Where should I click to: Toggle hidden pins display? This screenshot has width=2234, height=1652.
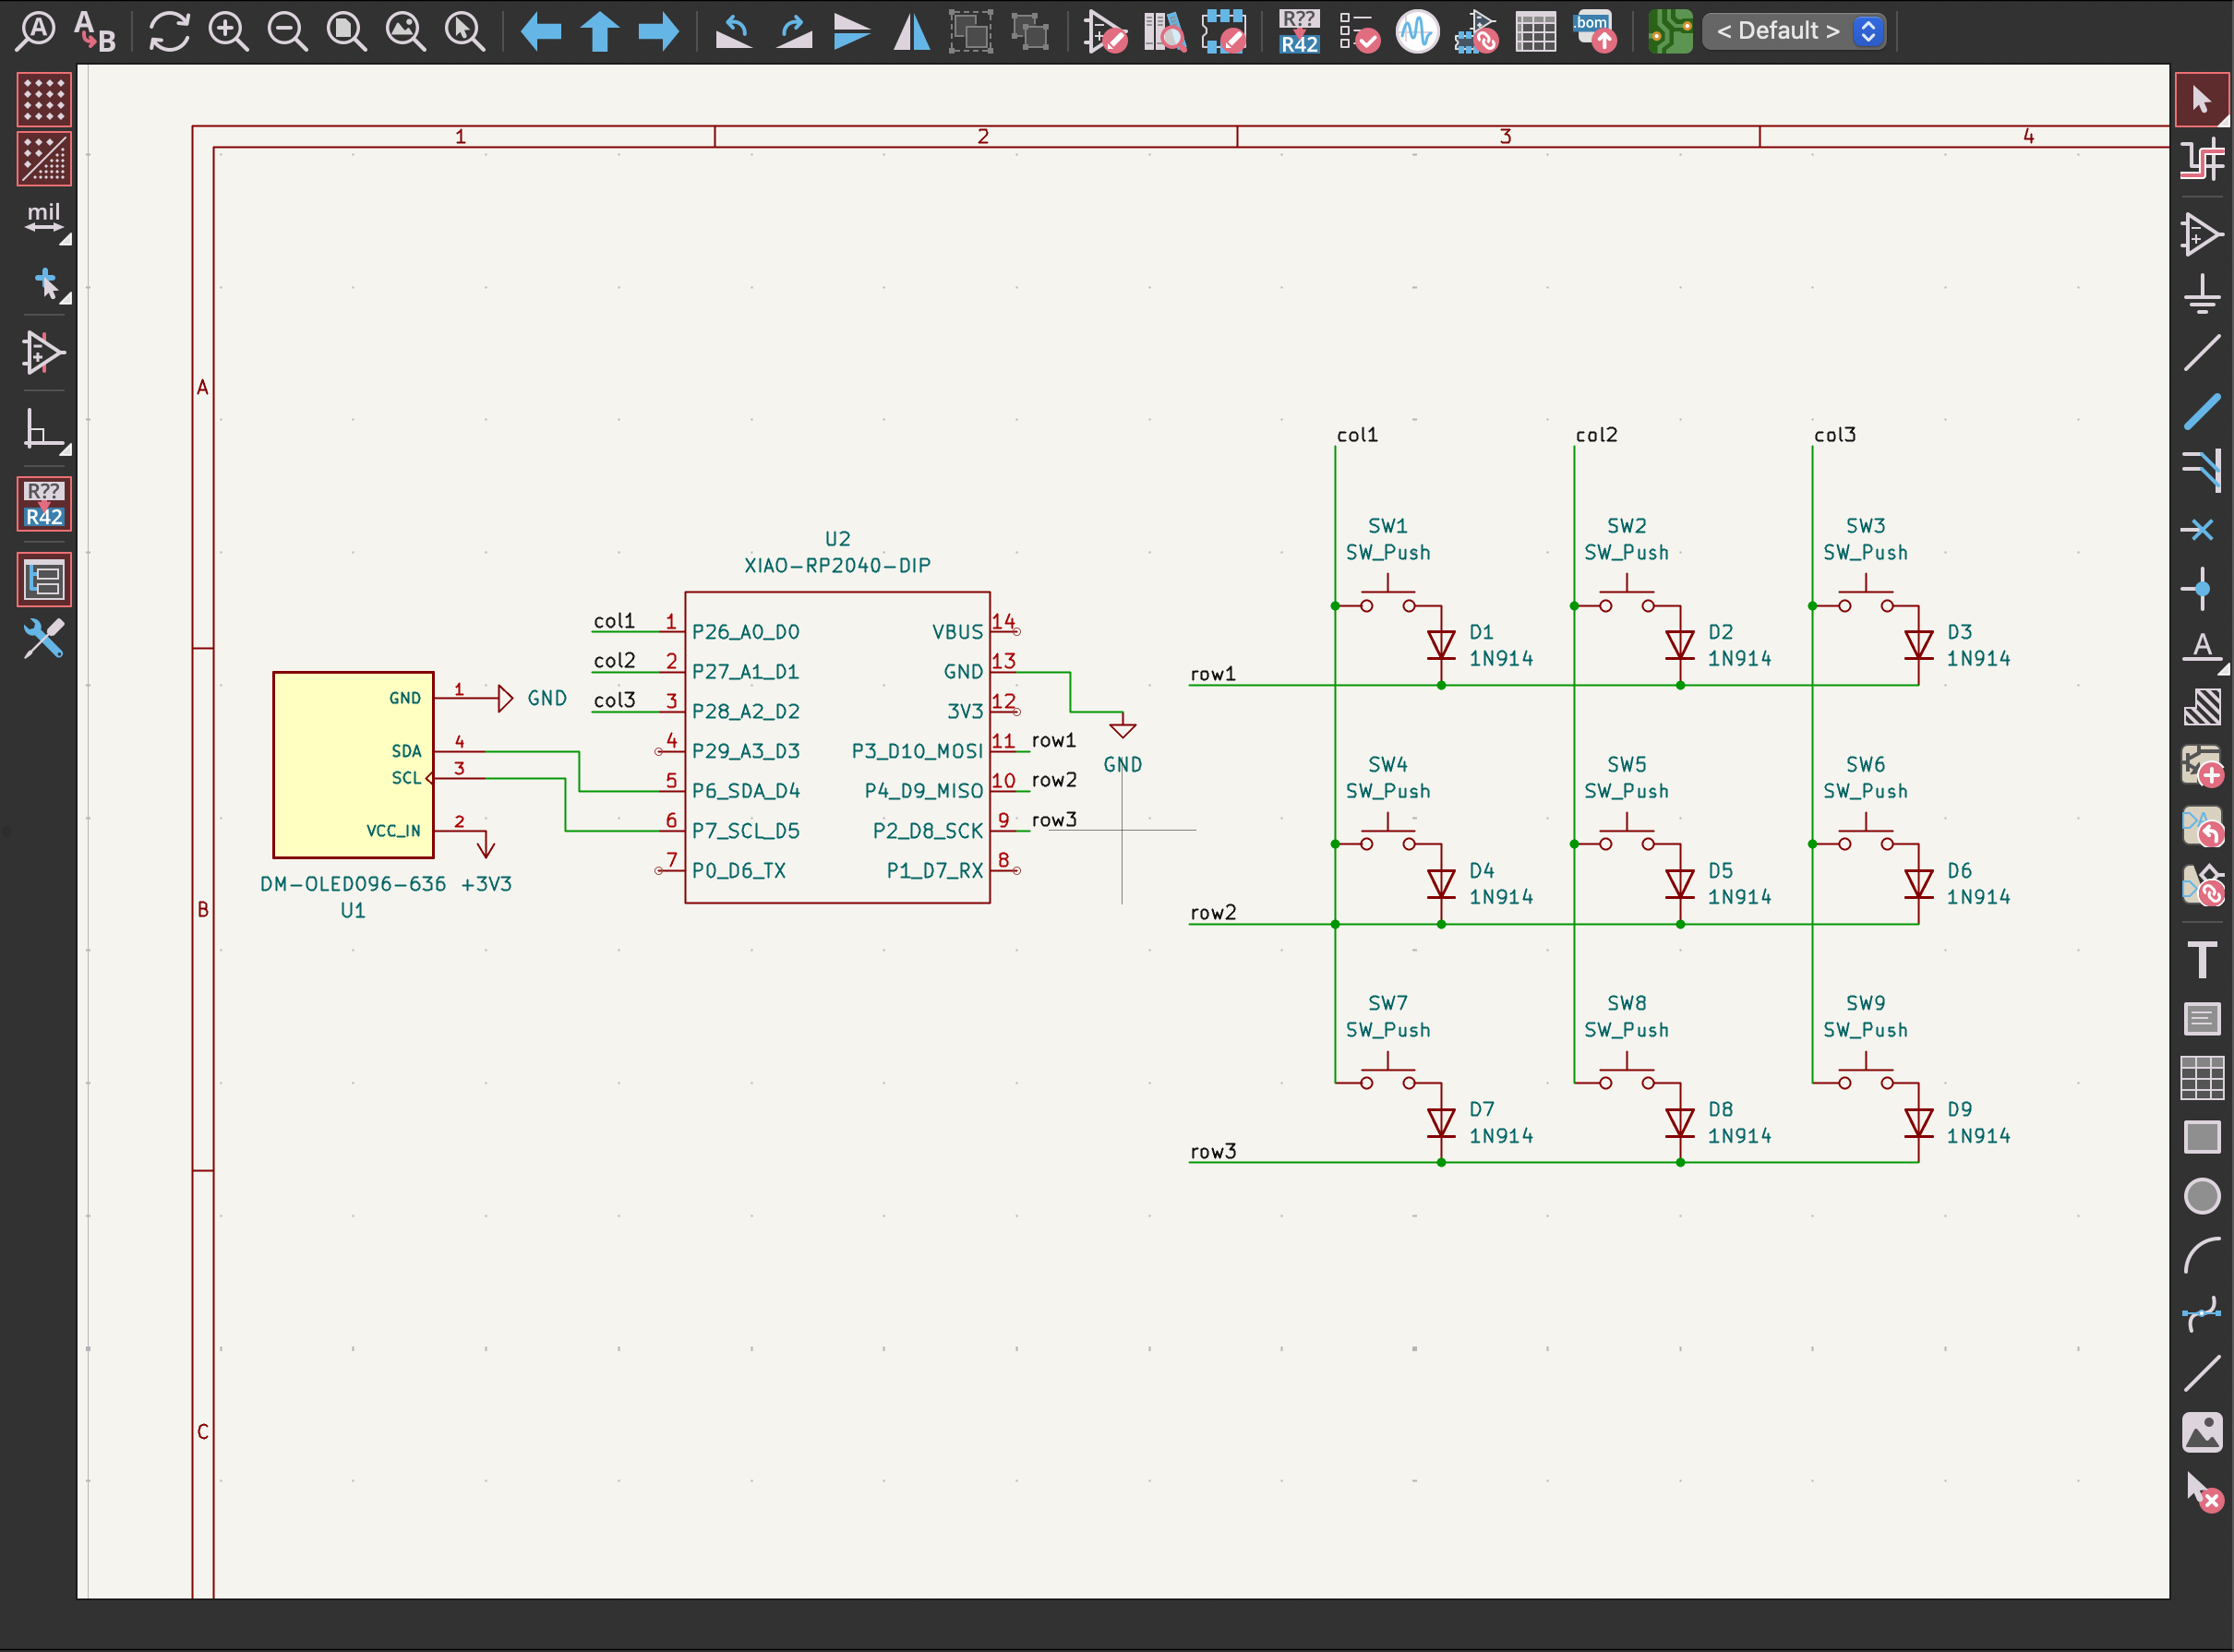44,353
